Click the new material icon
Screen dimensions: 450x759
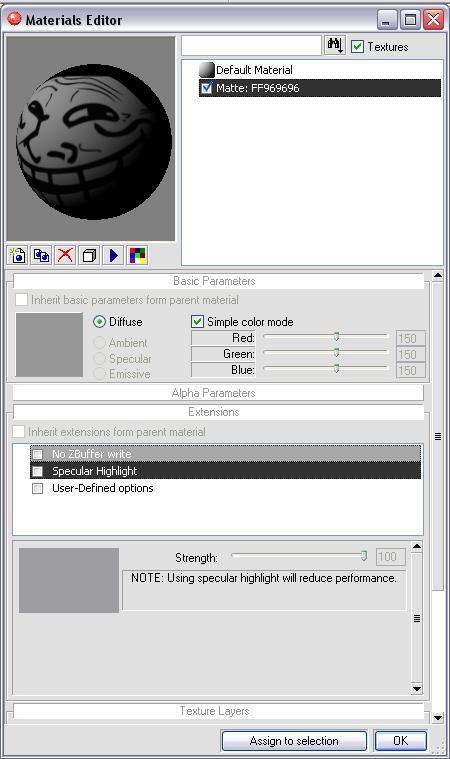[x=18, y=255]
